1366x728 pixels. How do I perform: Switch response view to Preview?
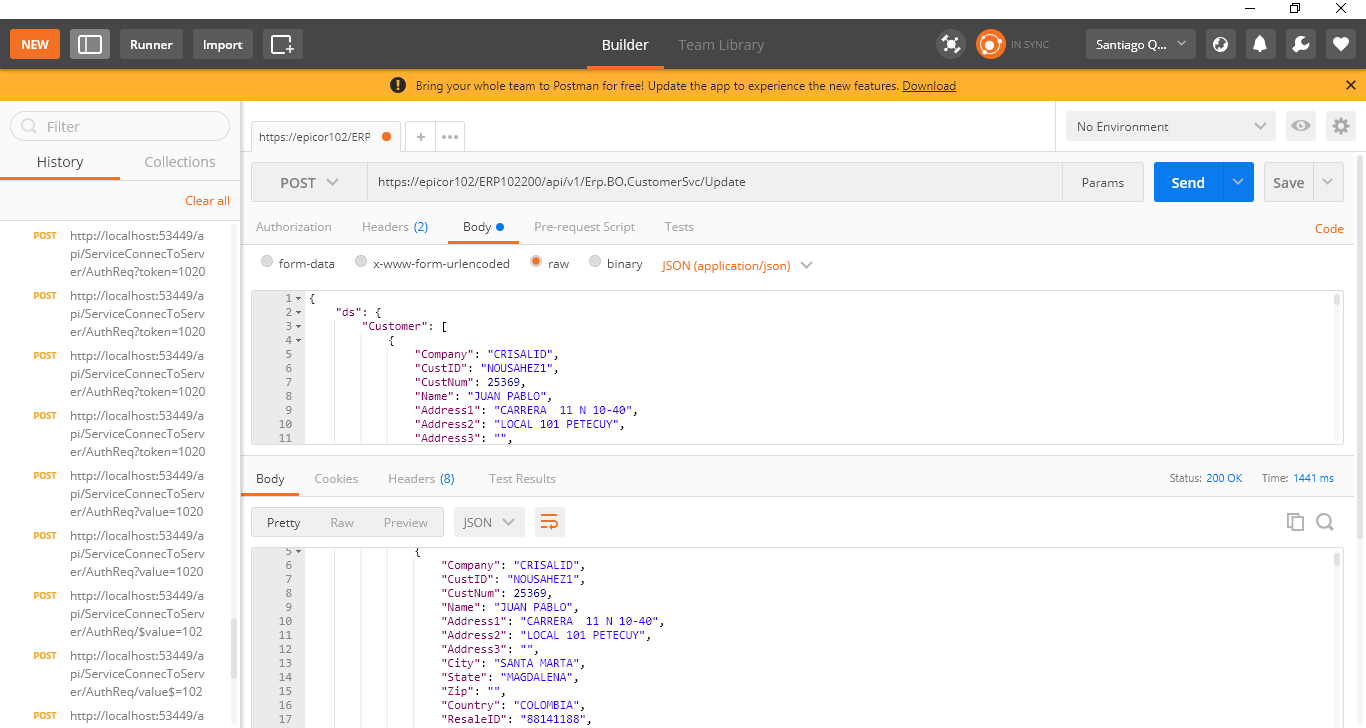tap(406, 522)
